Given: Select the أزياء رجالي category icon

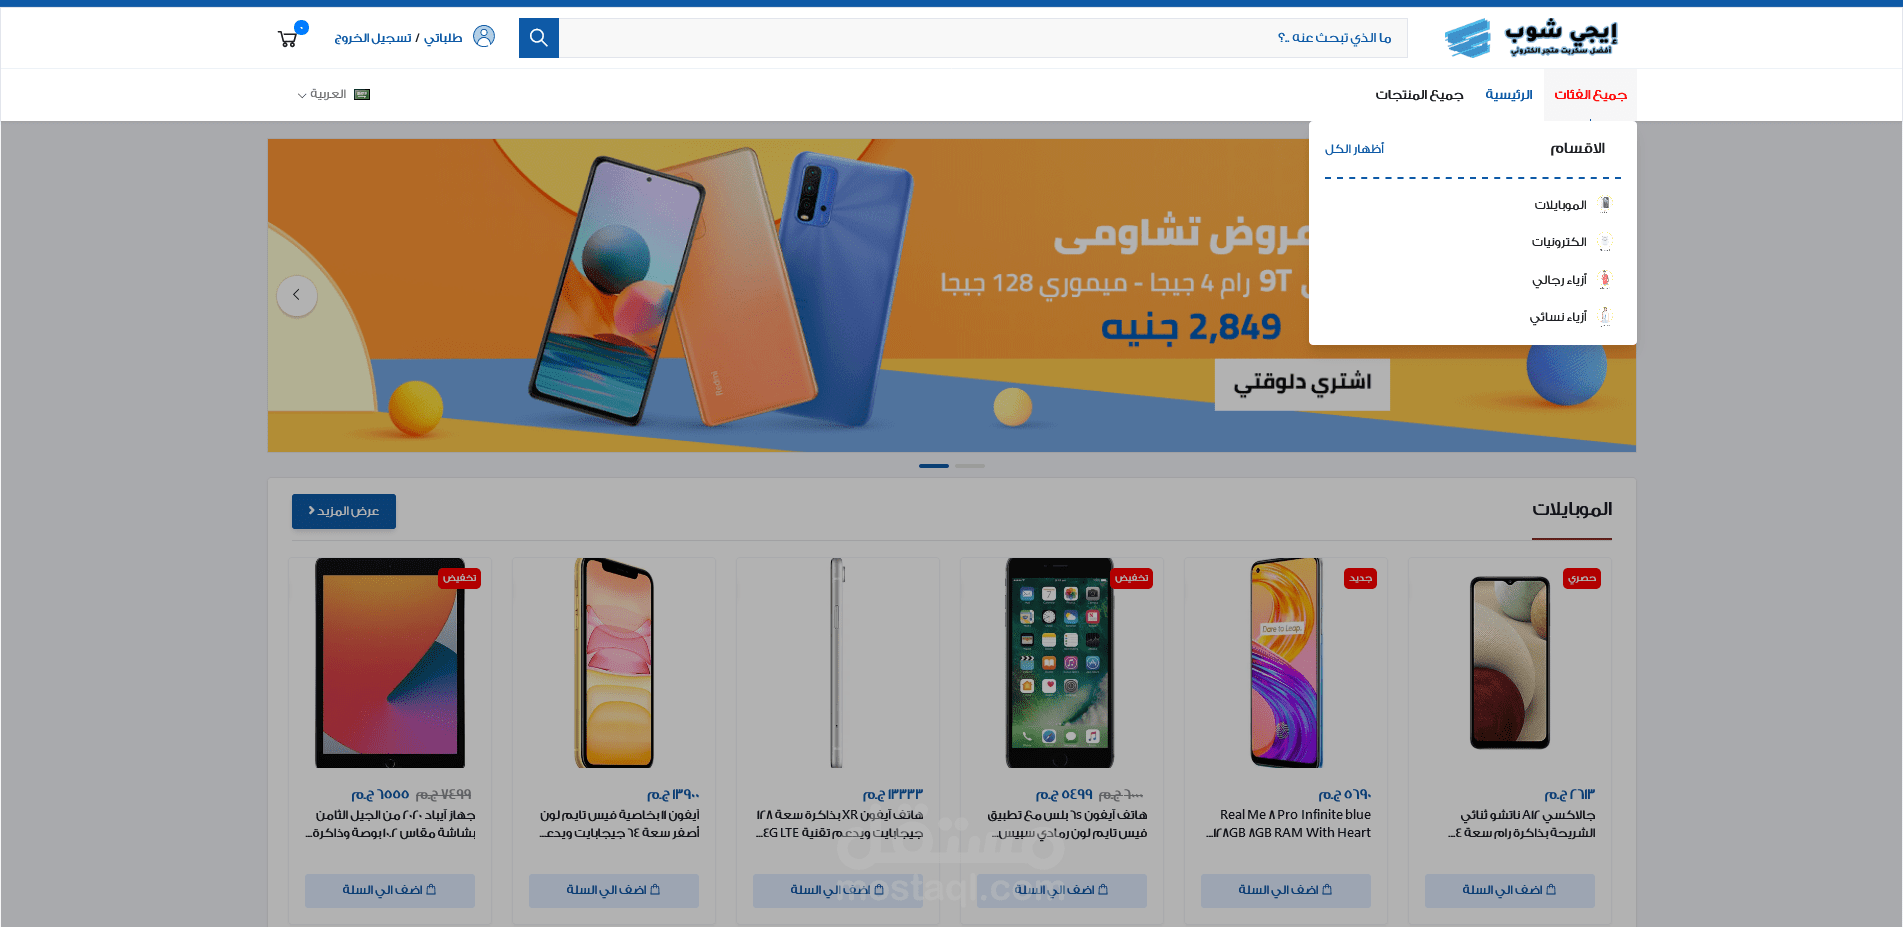Looking at the screenshot, I should pyautogui.click(x=1605, y=279).
